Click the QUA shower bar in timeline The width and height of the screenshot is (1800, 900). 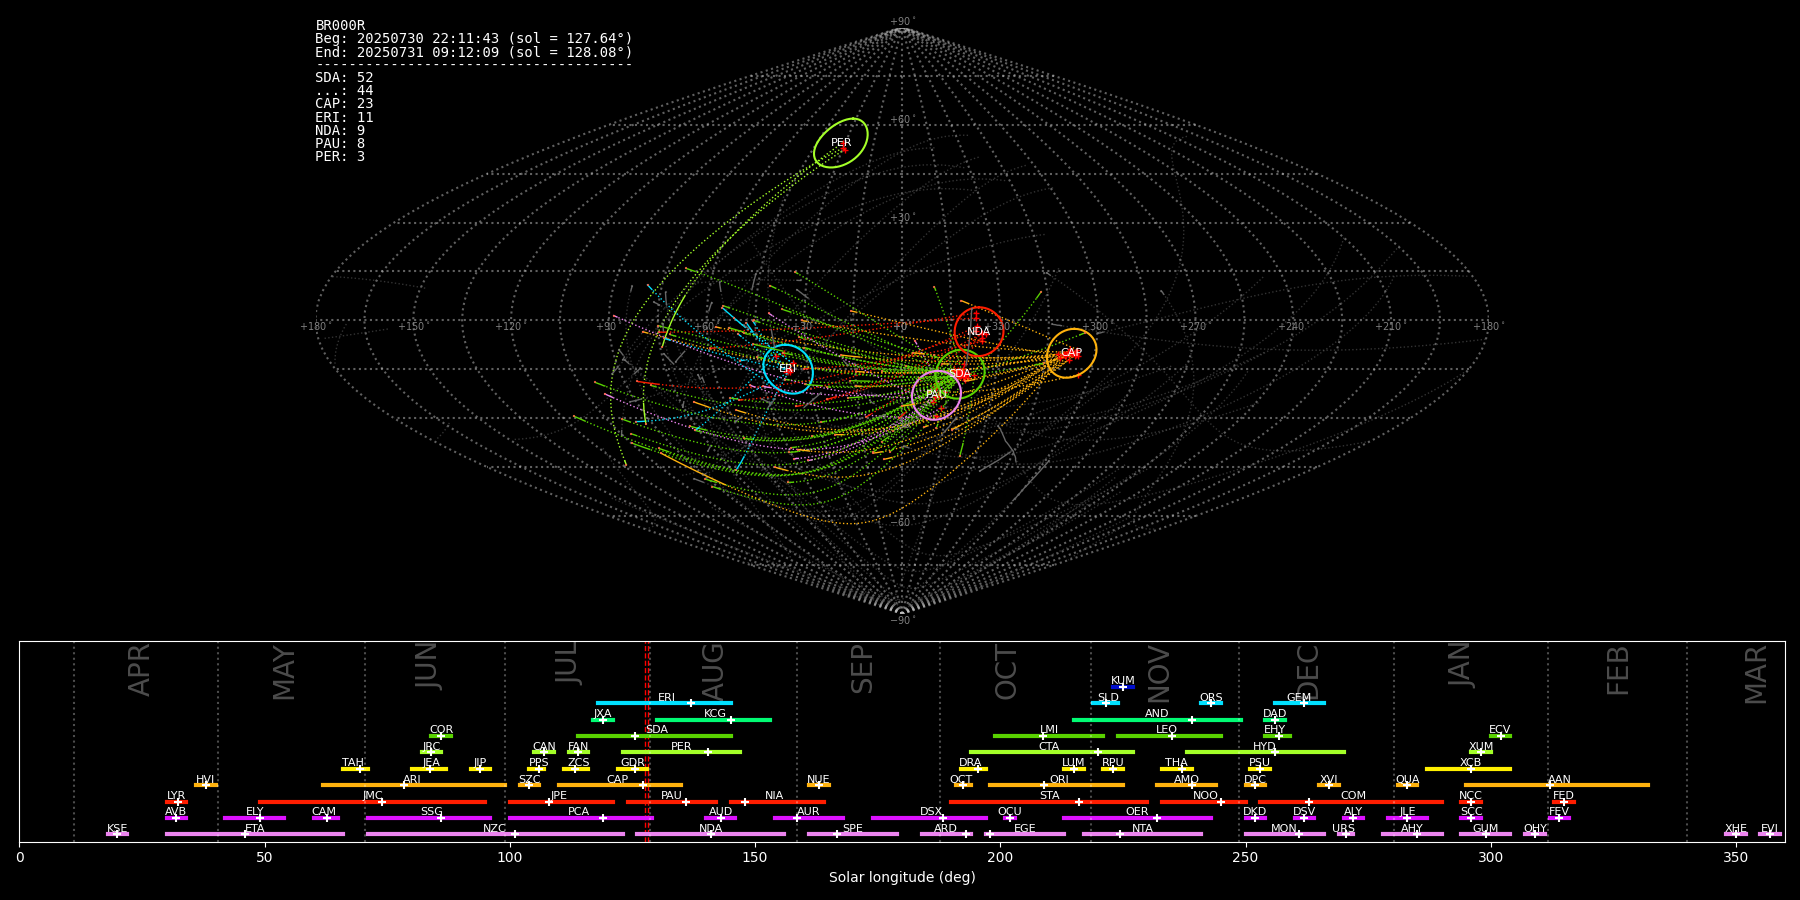[1407, 785]
